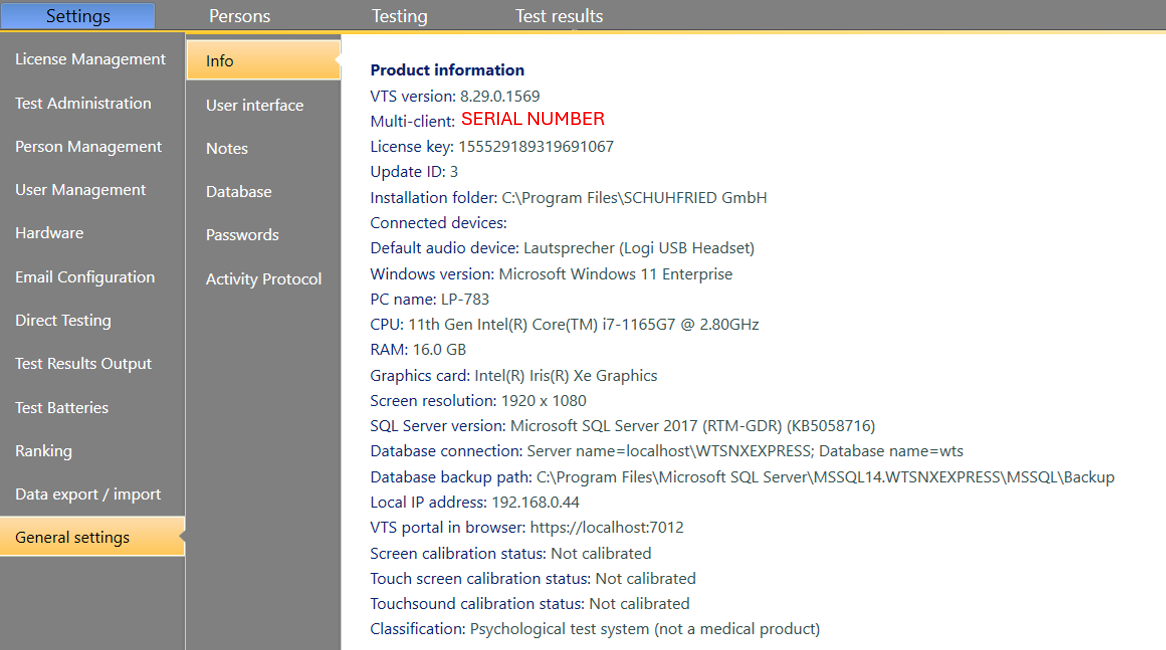Open Test Results Output section
The height and width of the screenshot is (650, 1166).
pyautogui.click(x=84, y=364)
